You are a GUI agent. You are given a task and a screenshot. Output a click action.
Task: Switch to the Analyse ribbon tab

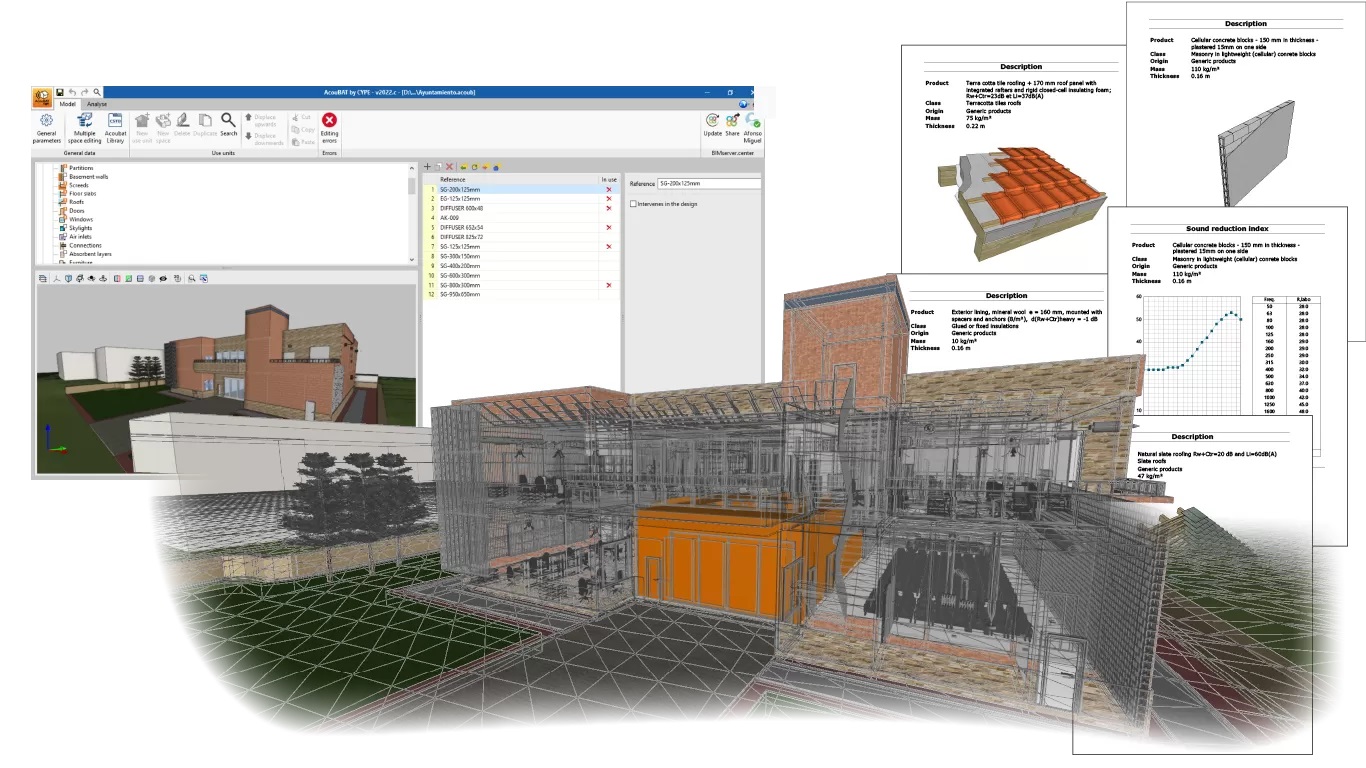point(97,104)
